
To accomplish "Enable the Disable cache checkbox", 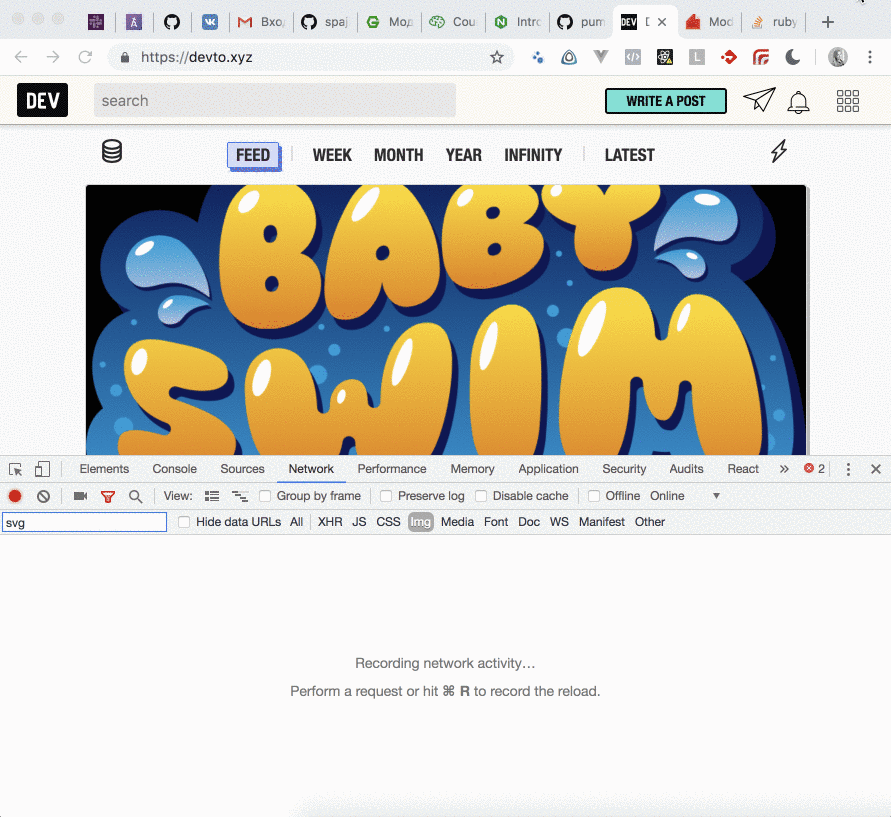I will click(481, 496).
